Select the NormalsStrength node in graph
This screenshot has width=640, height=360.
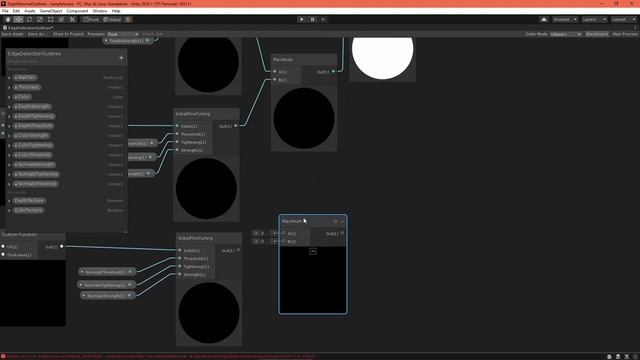point(108,296)
